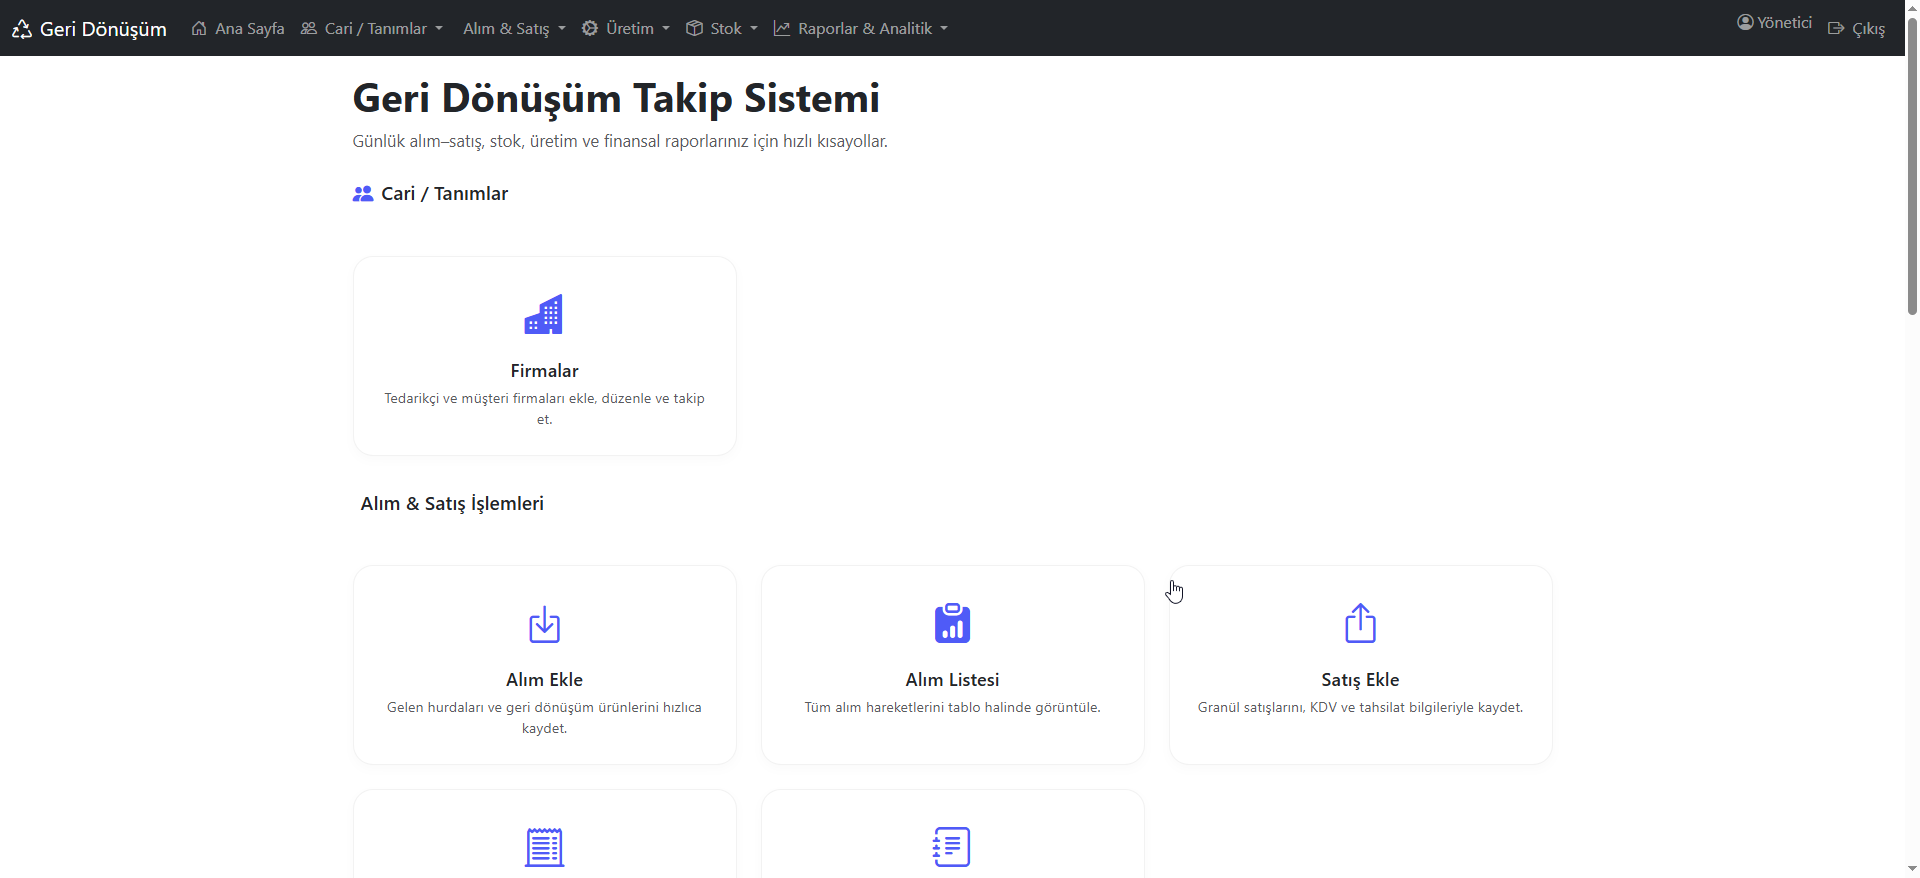
Task: Click the notepad icon in bottom-left card
Action: pos(544,847)
